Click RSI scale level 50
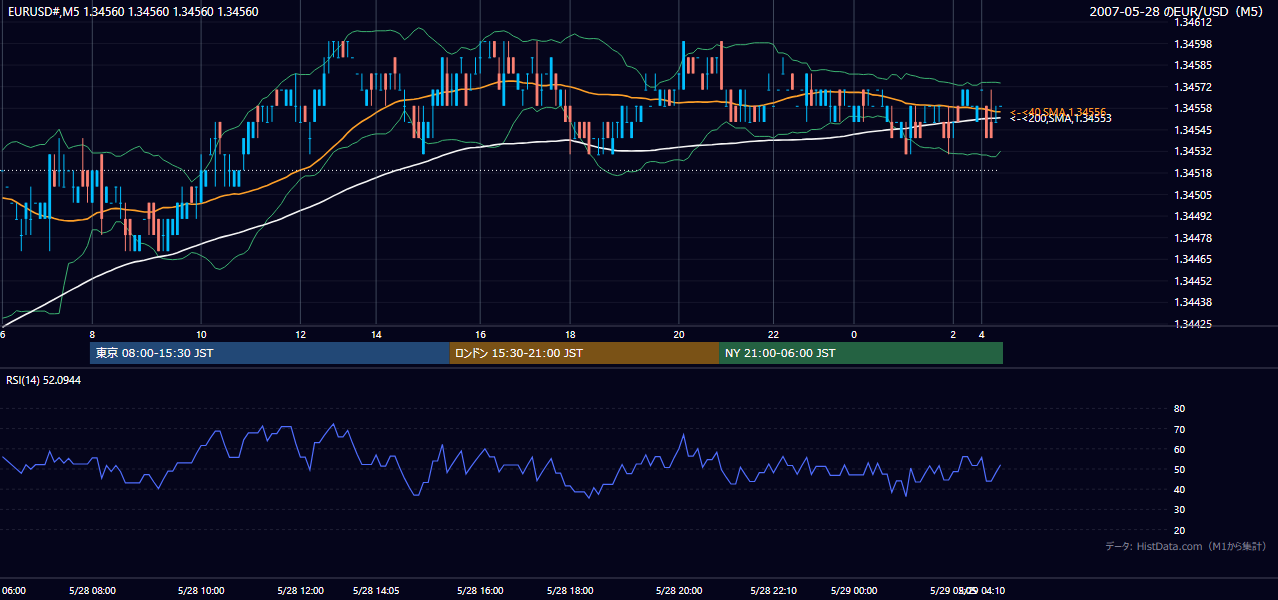 tap(1179, 470)
